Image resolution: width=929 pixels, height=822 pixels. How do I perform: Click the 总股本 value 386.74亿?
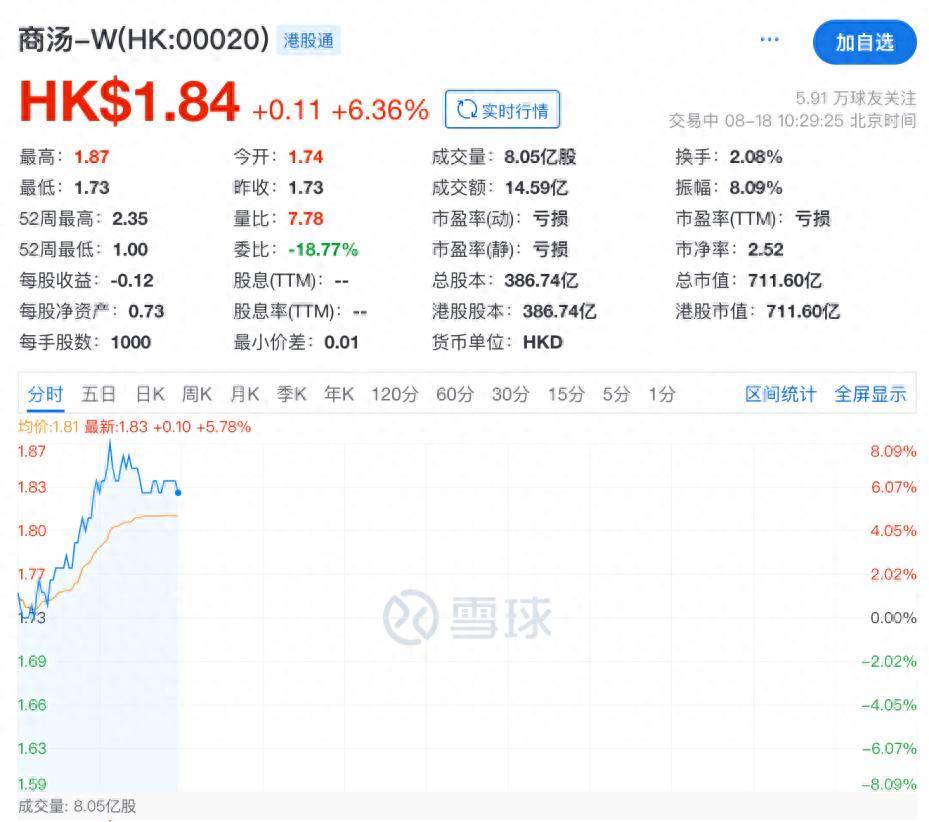tap(542, 280)
